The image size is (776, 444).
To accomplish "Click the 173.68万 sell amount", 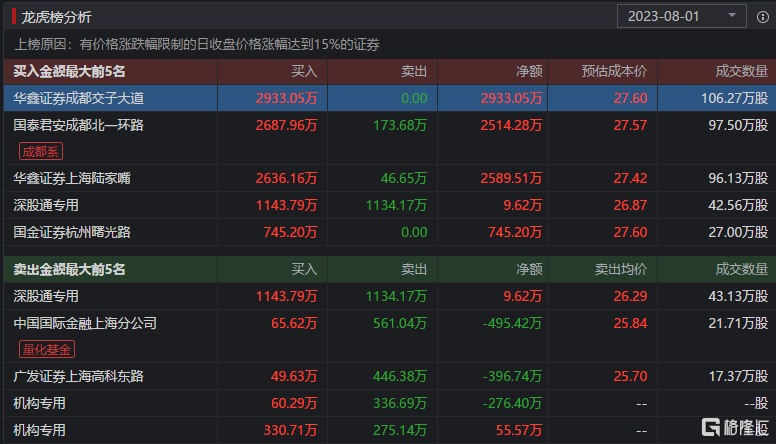I will (x=400, y=125).
